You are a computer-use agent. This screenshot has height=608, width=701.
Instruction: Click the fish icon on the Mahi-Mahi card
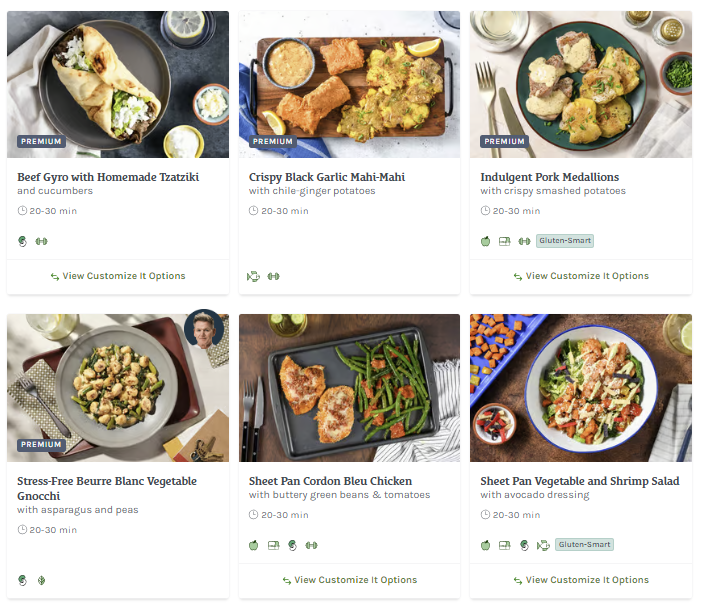tap(254, 276)
